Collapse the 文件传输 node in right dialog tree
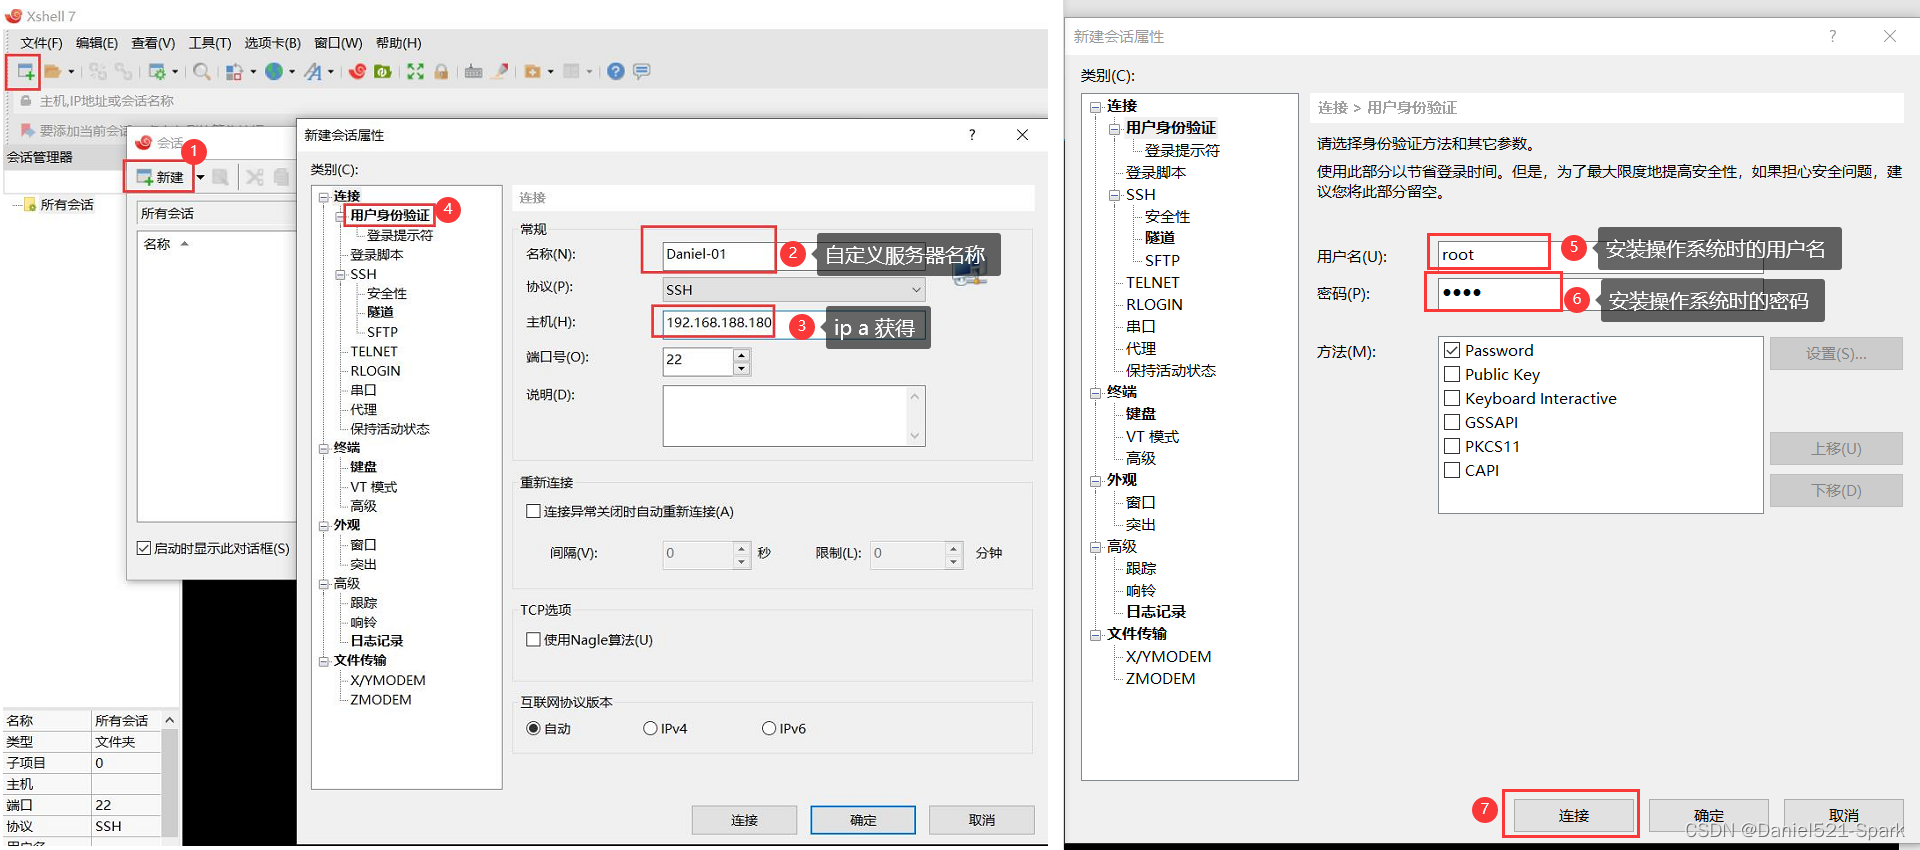This screenshot has height=850, width=1920. pyautogui.click(x=1096, y=634)
